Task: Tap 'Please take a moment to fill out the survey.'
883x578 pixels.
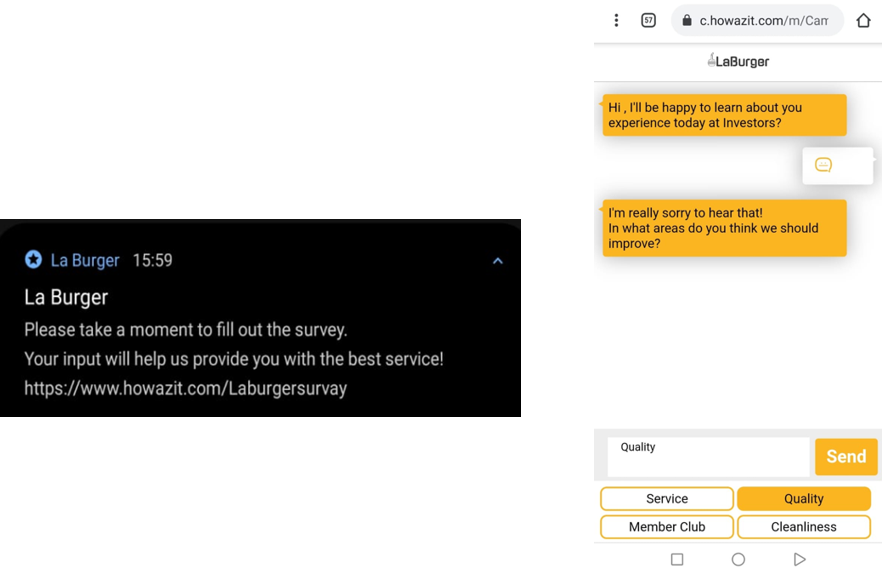Action: pyautogui.click(x=185, y=330)
